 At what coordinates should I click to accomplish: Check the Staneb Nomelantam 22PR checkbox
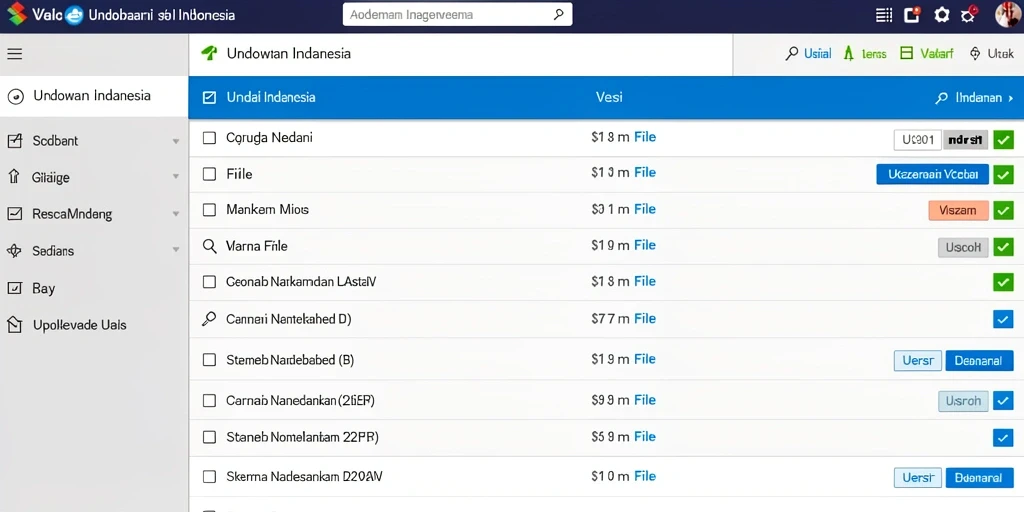(209, 436)
